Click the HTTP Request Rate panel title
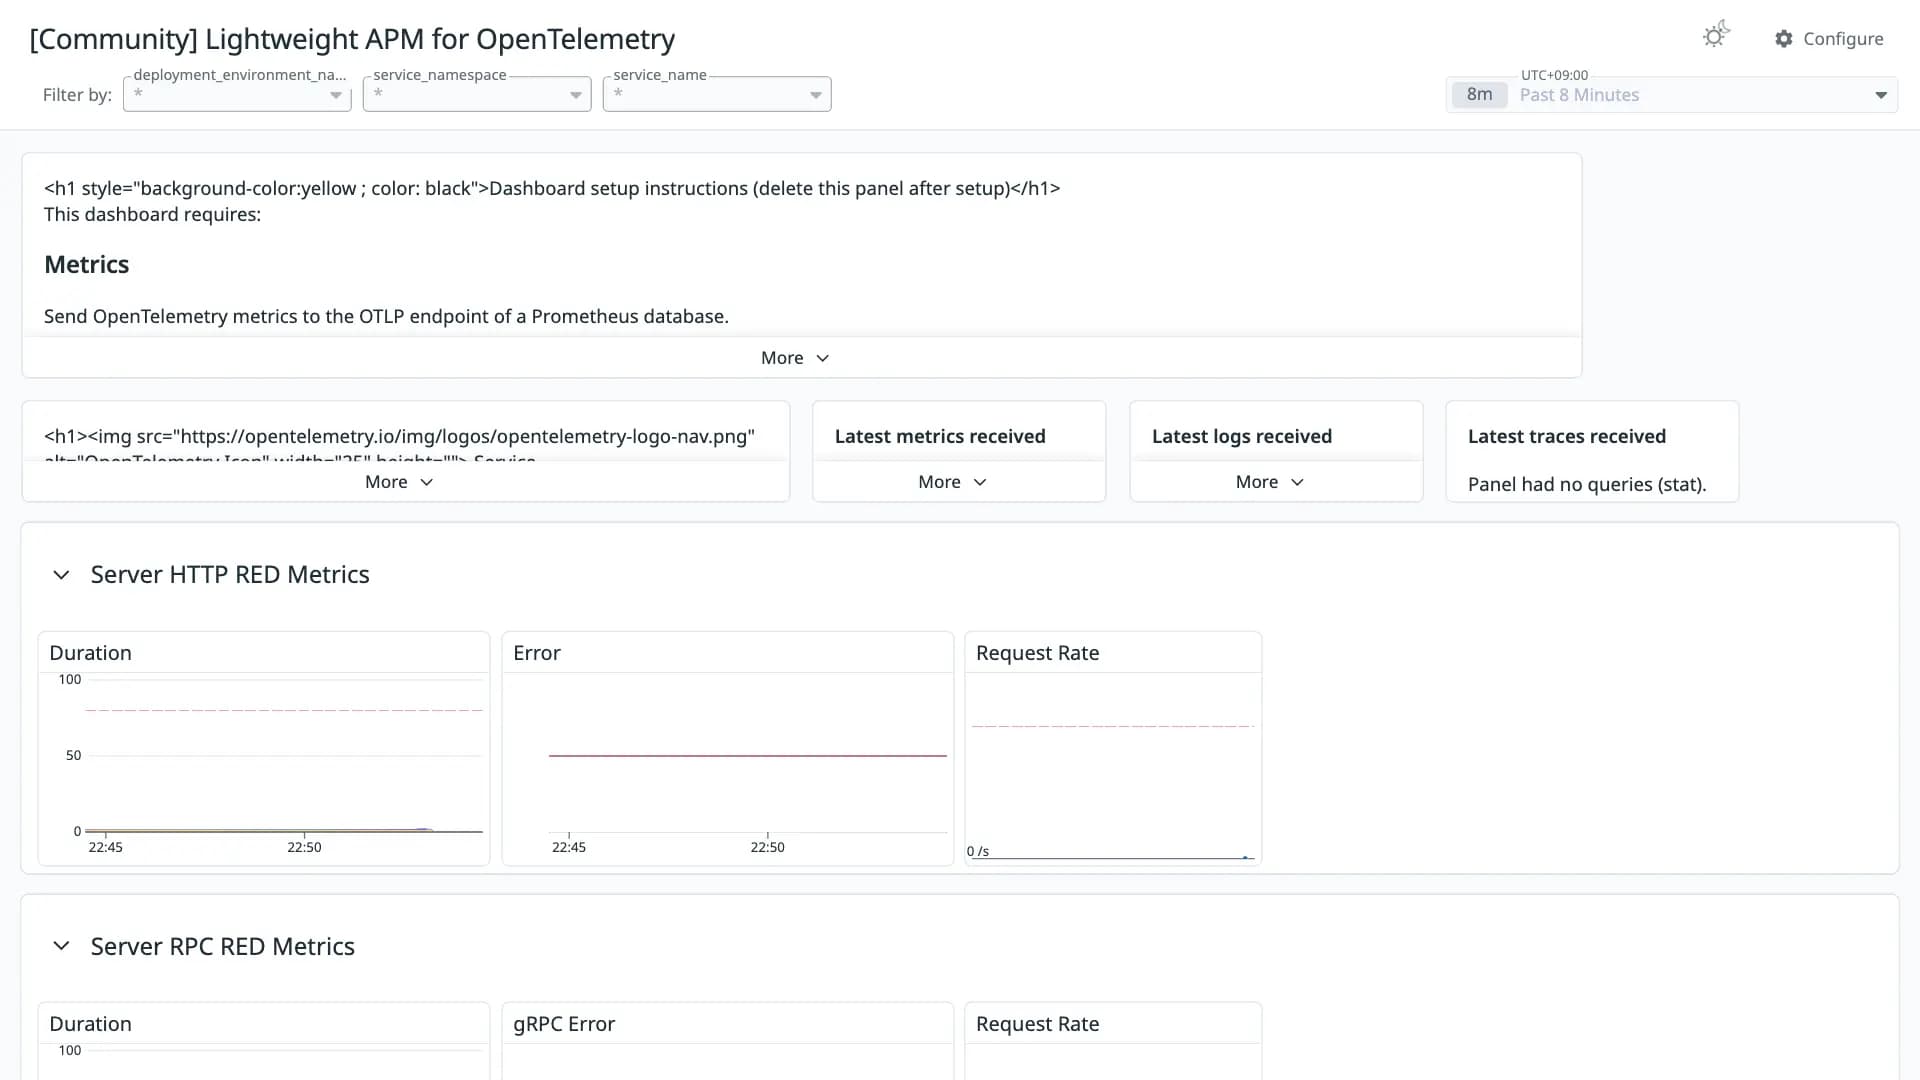Image resolution: width=1920 pixels, height=1080 pixels. [x=1037, y=653]
